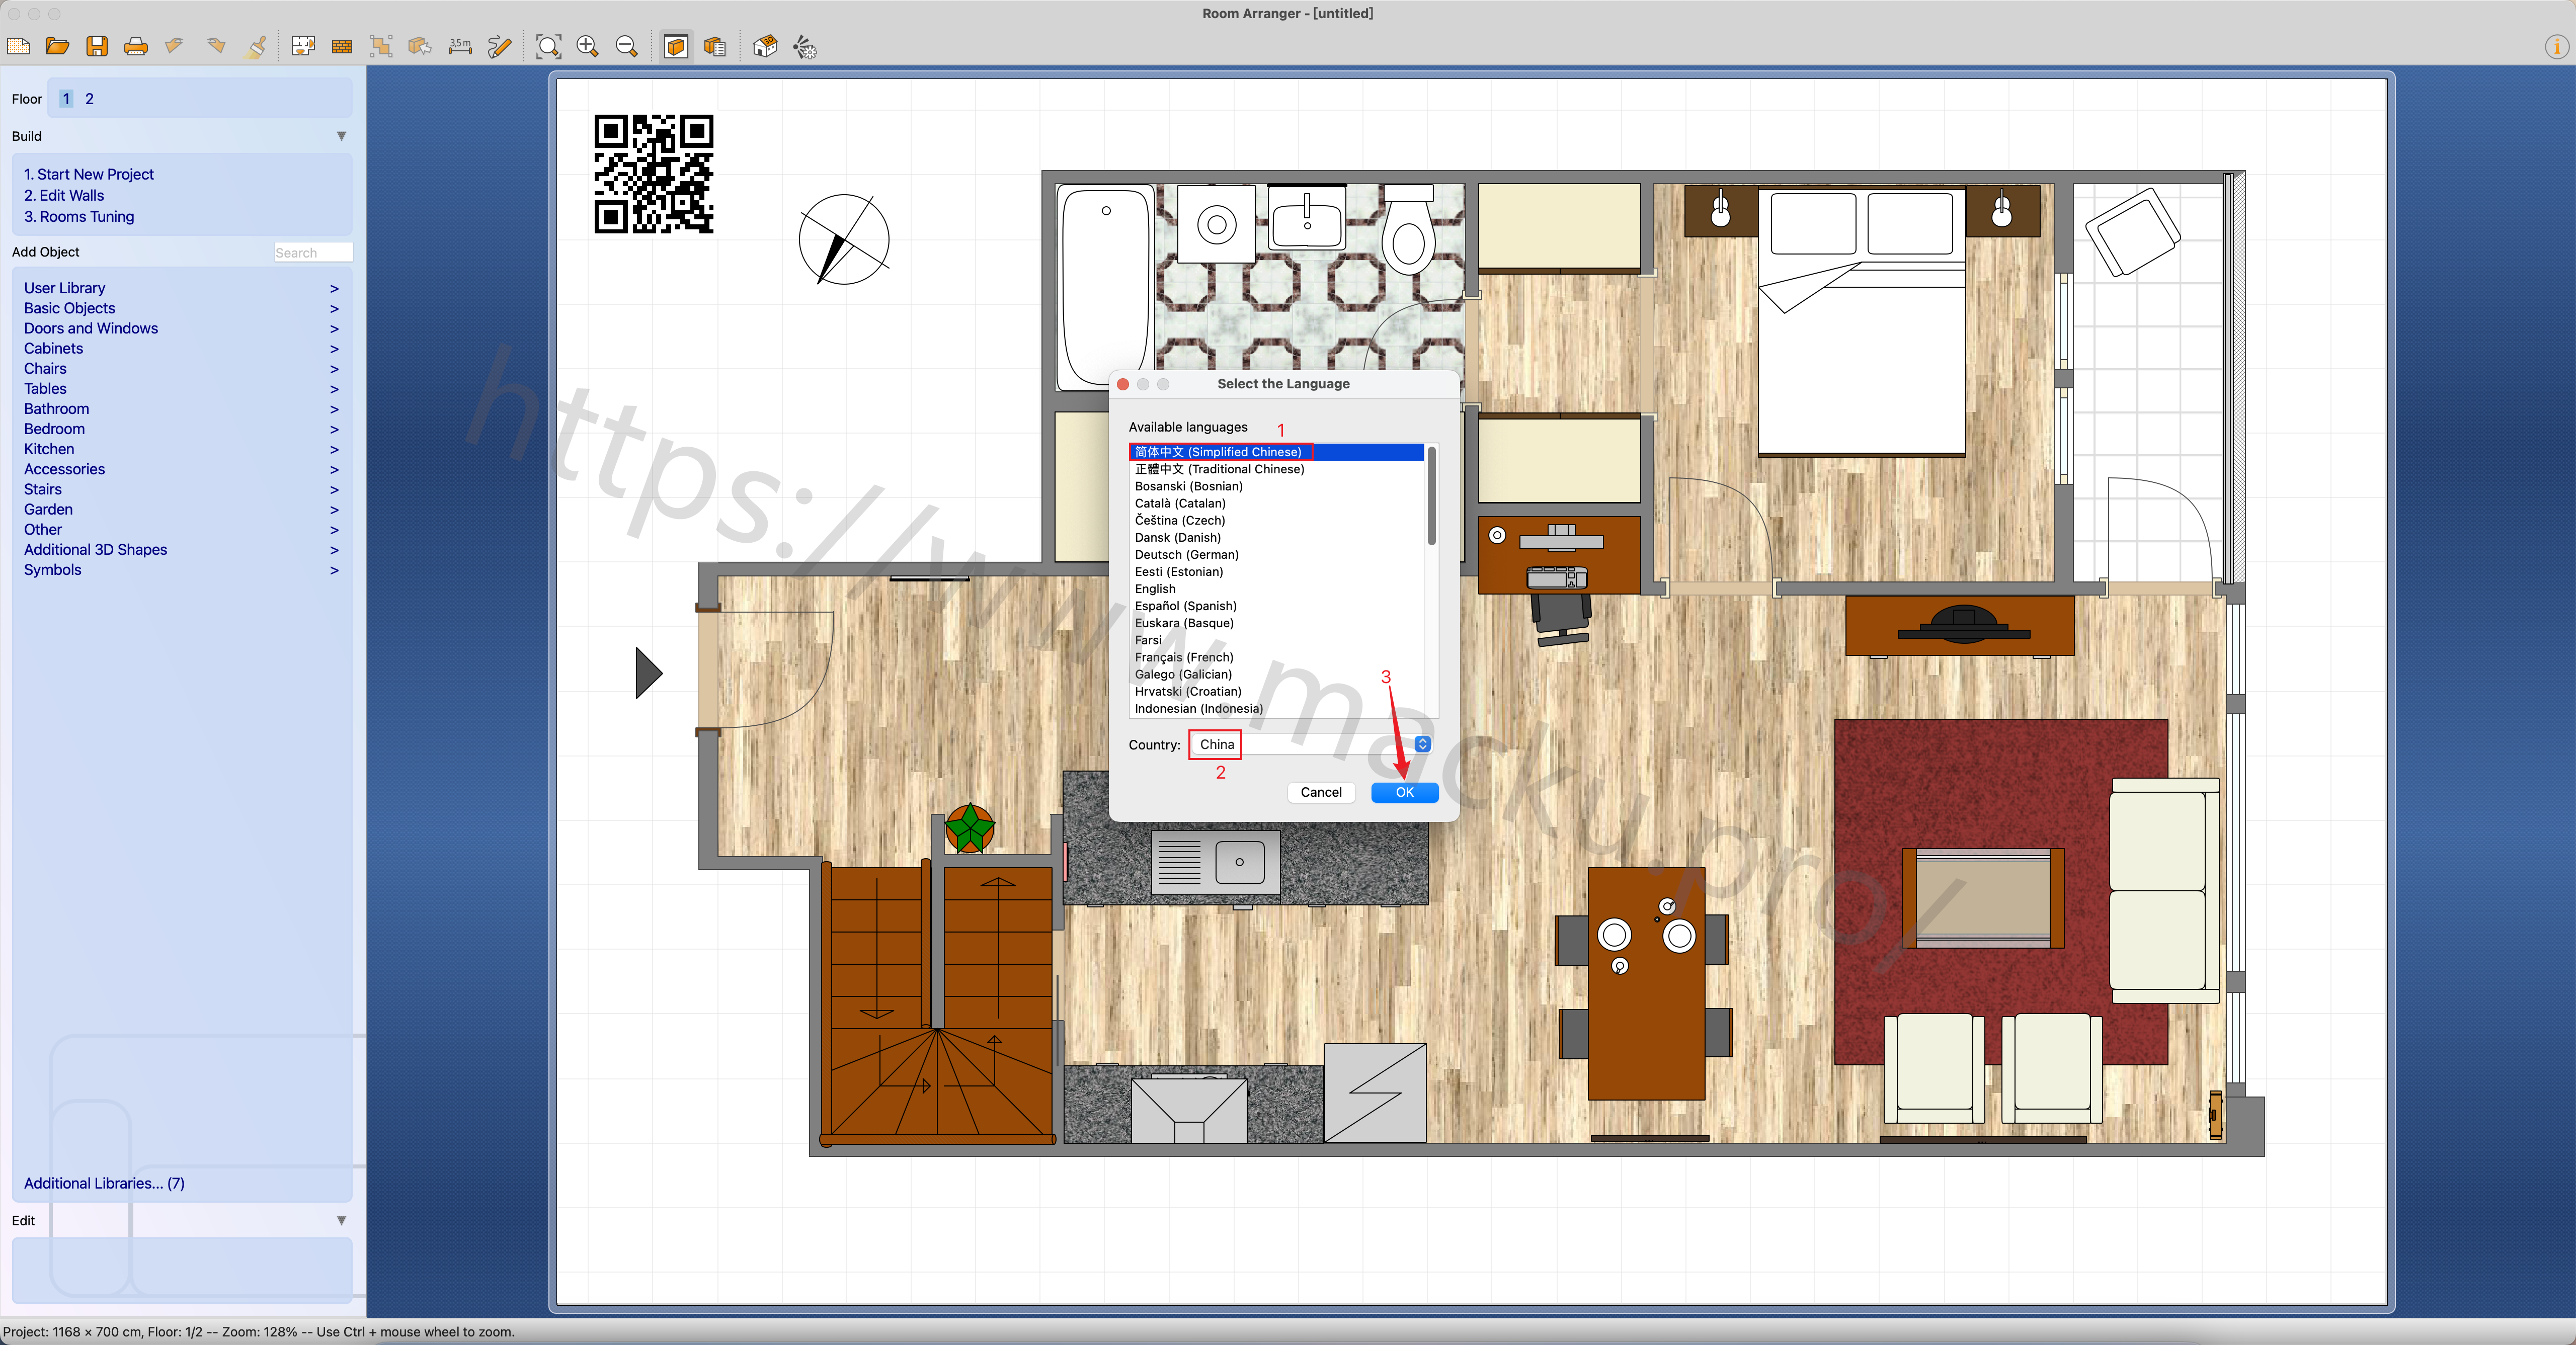Open the 3D house view icon
The image size is (2576, 1345).
coord(765,47)
